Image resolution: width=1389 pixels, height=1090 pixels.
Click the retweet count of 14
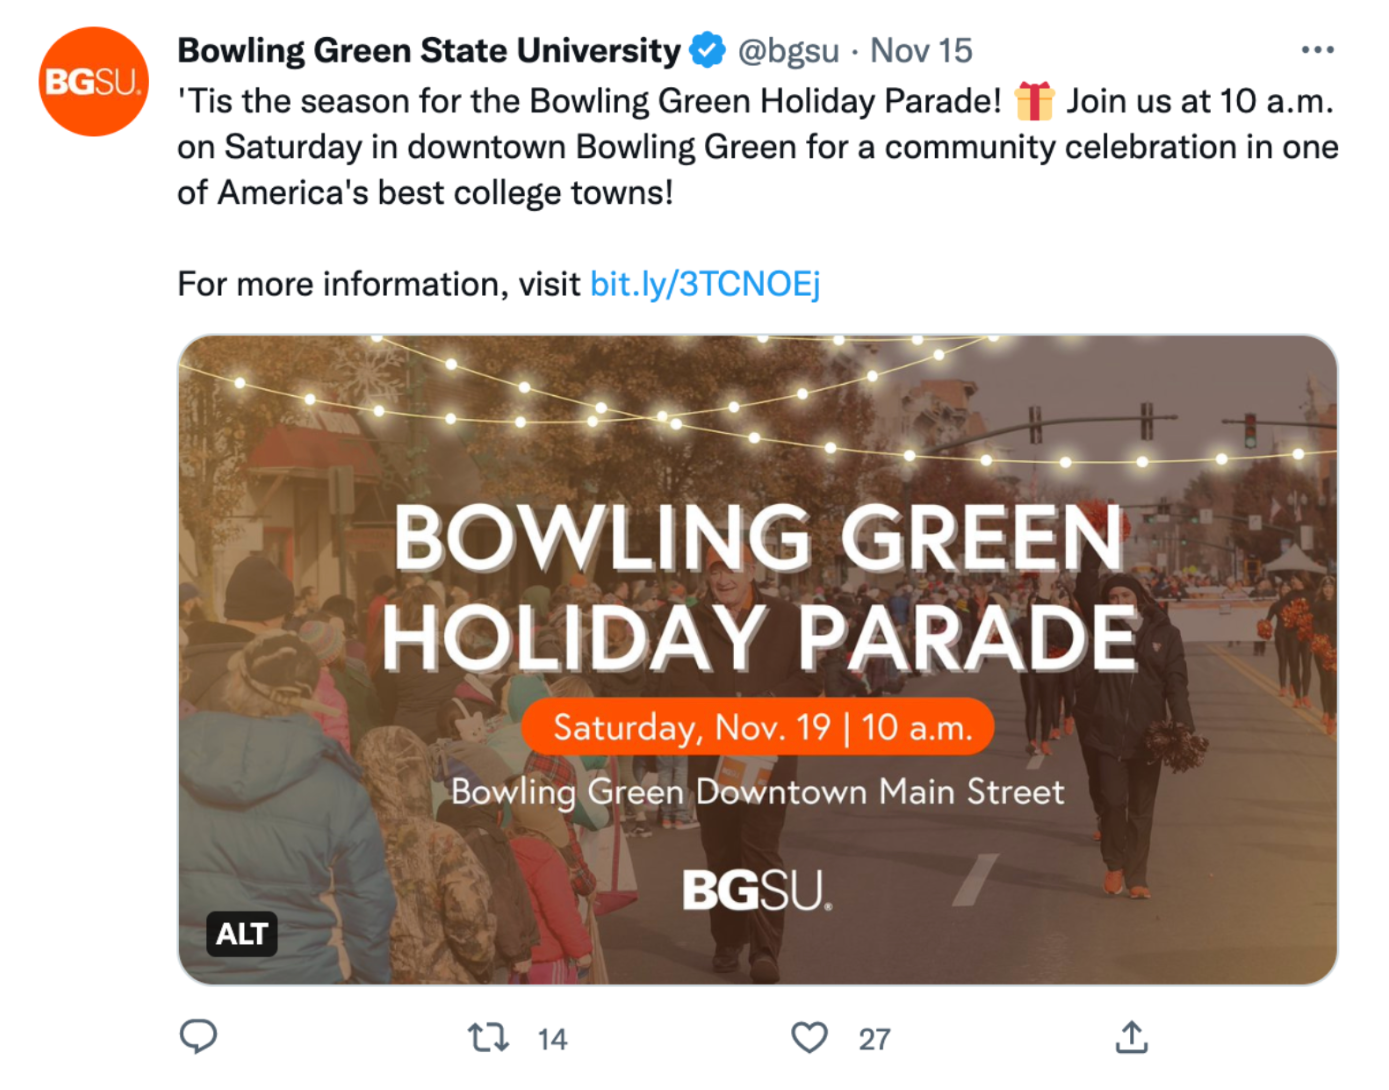[552, 1040]
